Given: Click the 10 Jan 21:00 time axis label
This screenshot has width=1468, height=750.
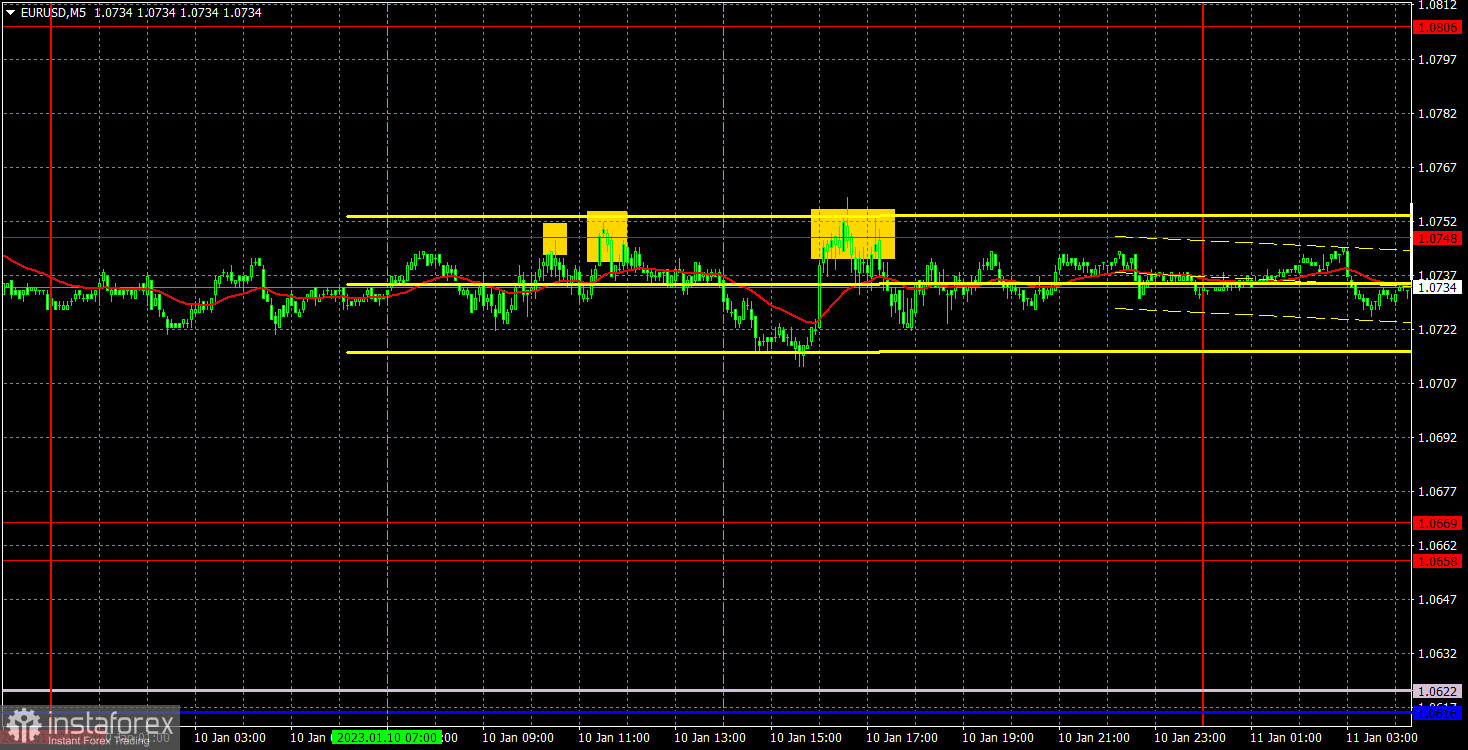Looking at the screenshot, I should [x=1094, y=737].
